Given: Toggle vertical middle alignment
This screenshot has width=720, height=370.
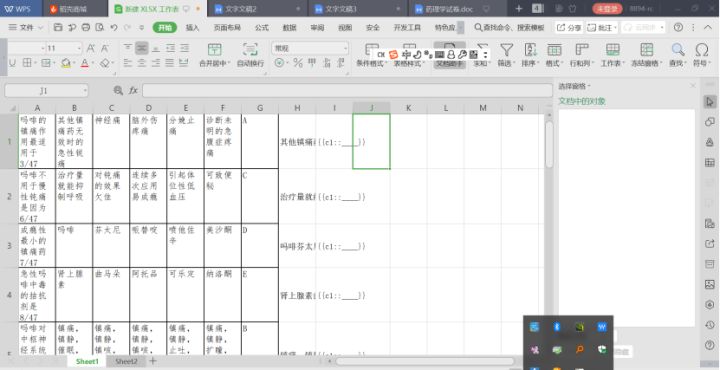Looking at the screenshot, I should (x=142, y=48).
